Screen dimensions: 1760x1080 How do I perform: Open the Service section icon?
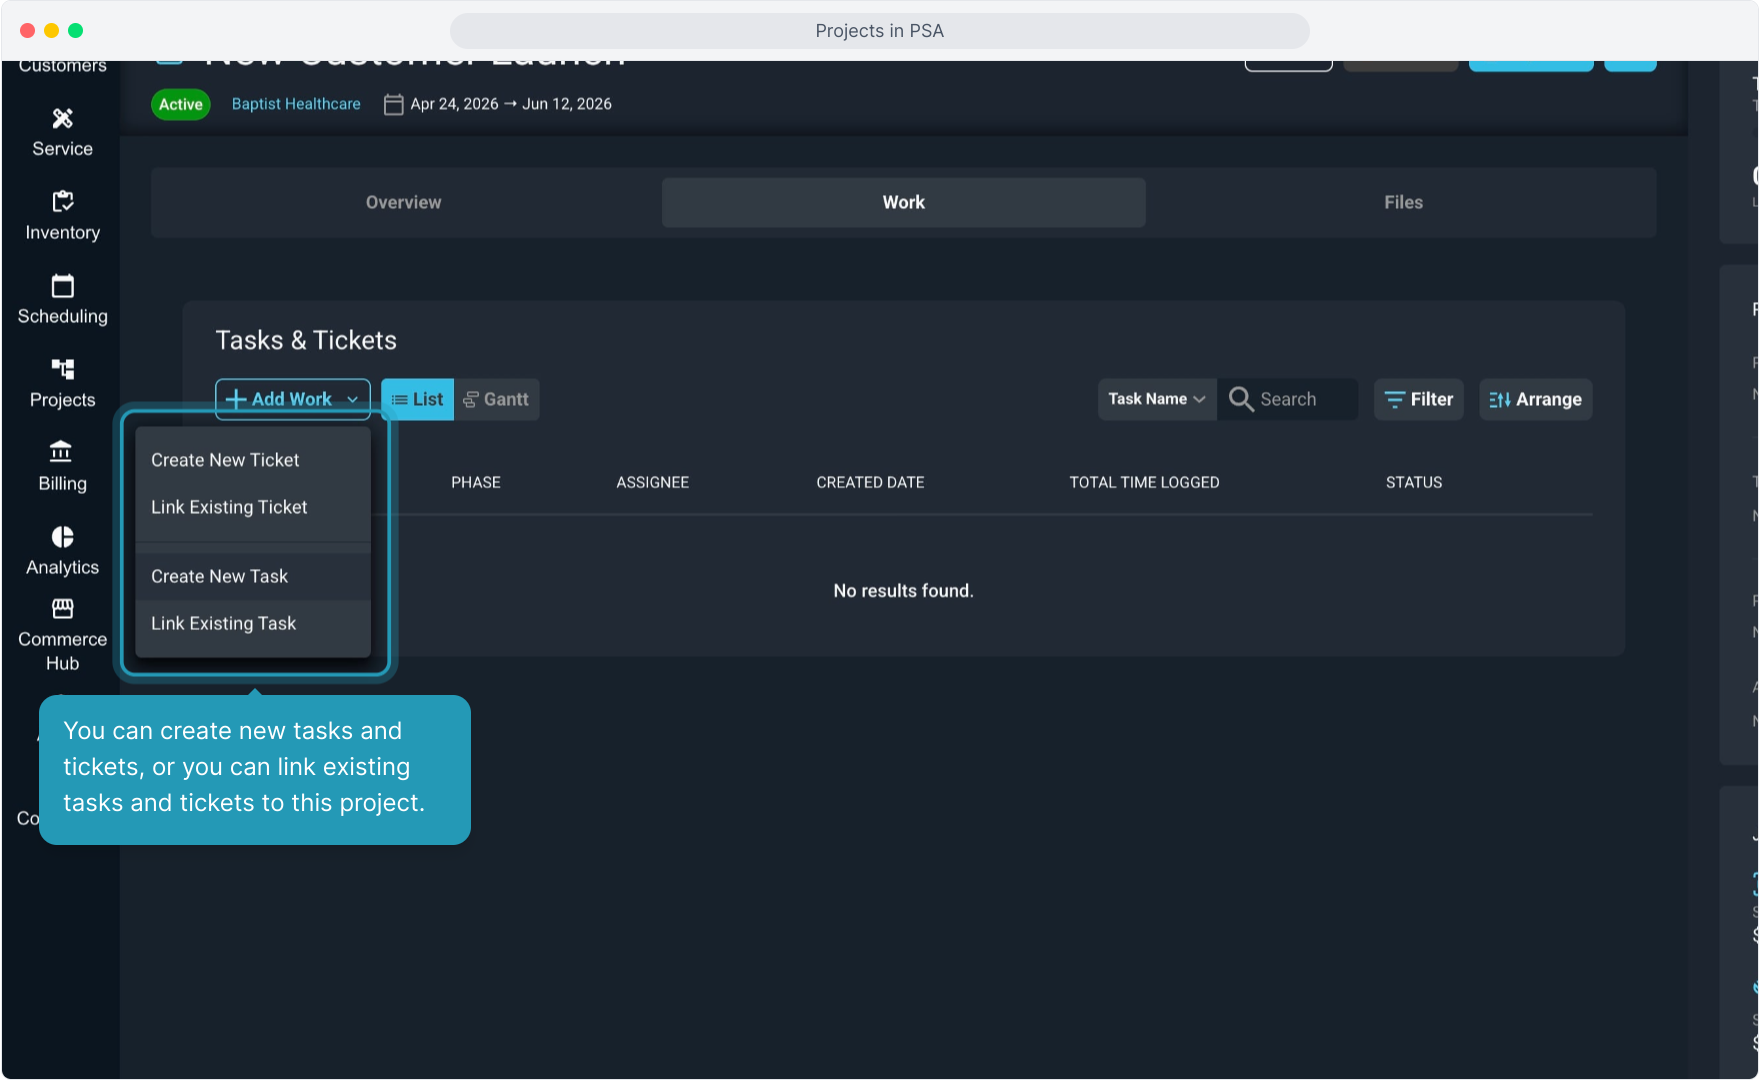tap(62, 119)
